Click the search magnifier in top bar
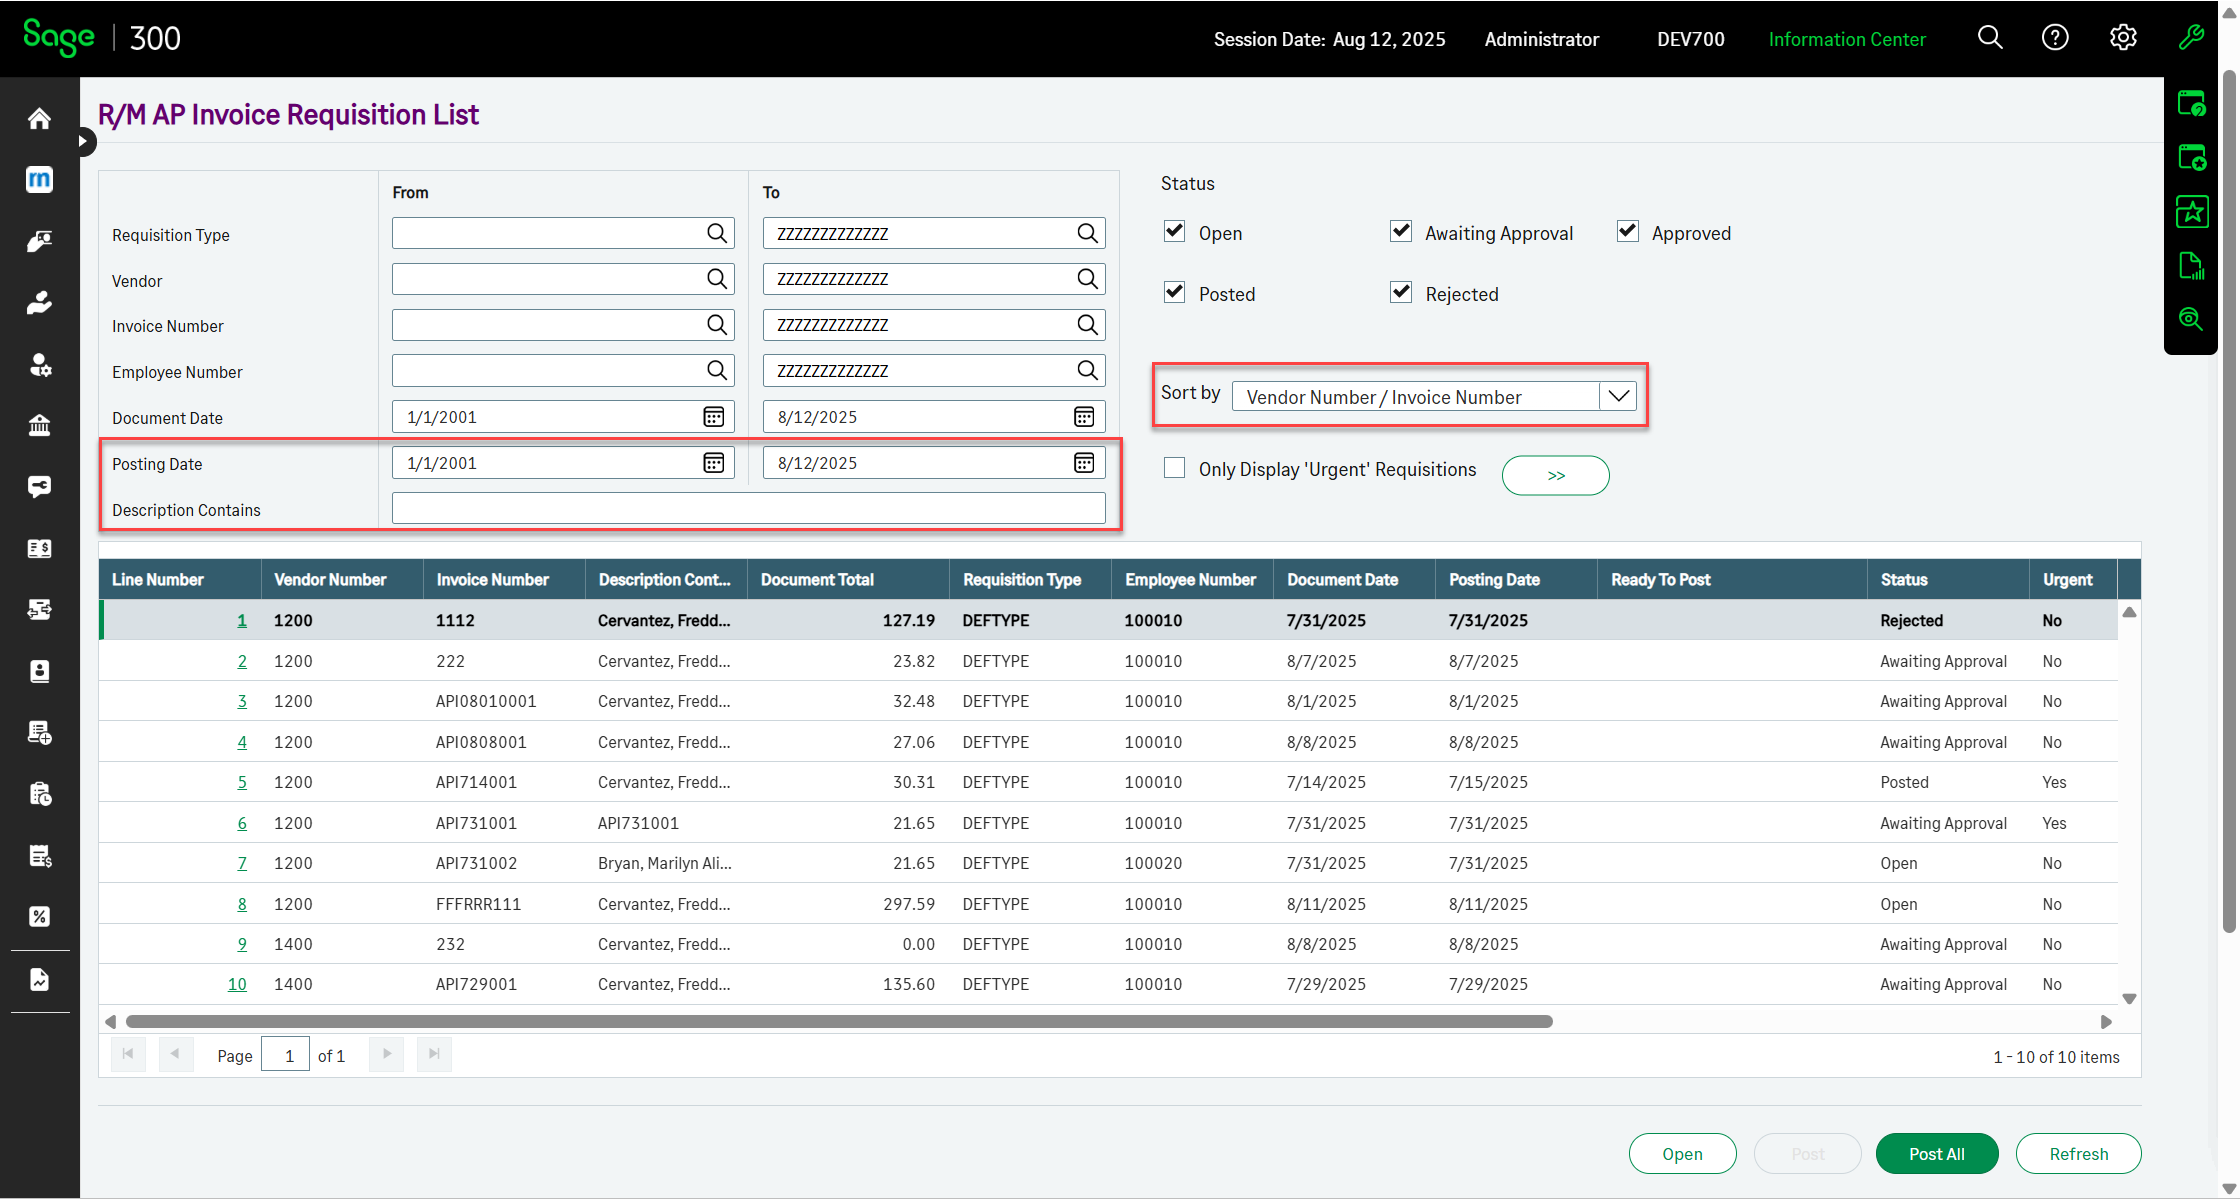Screen dimensions: 2240x1199 (1990, 38)
